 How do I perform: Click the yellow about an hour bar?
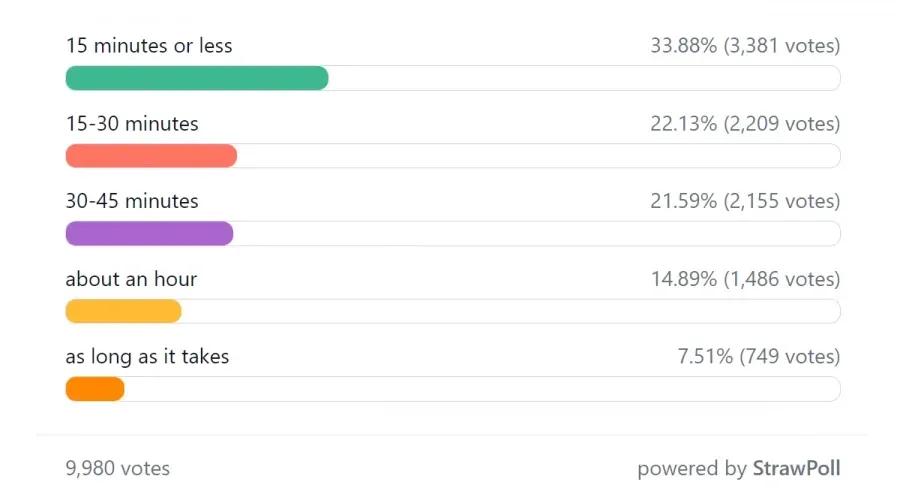tap(123, 311)
